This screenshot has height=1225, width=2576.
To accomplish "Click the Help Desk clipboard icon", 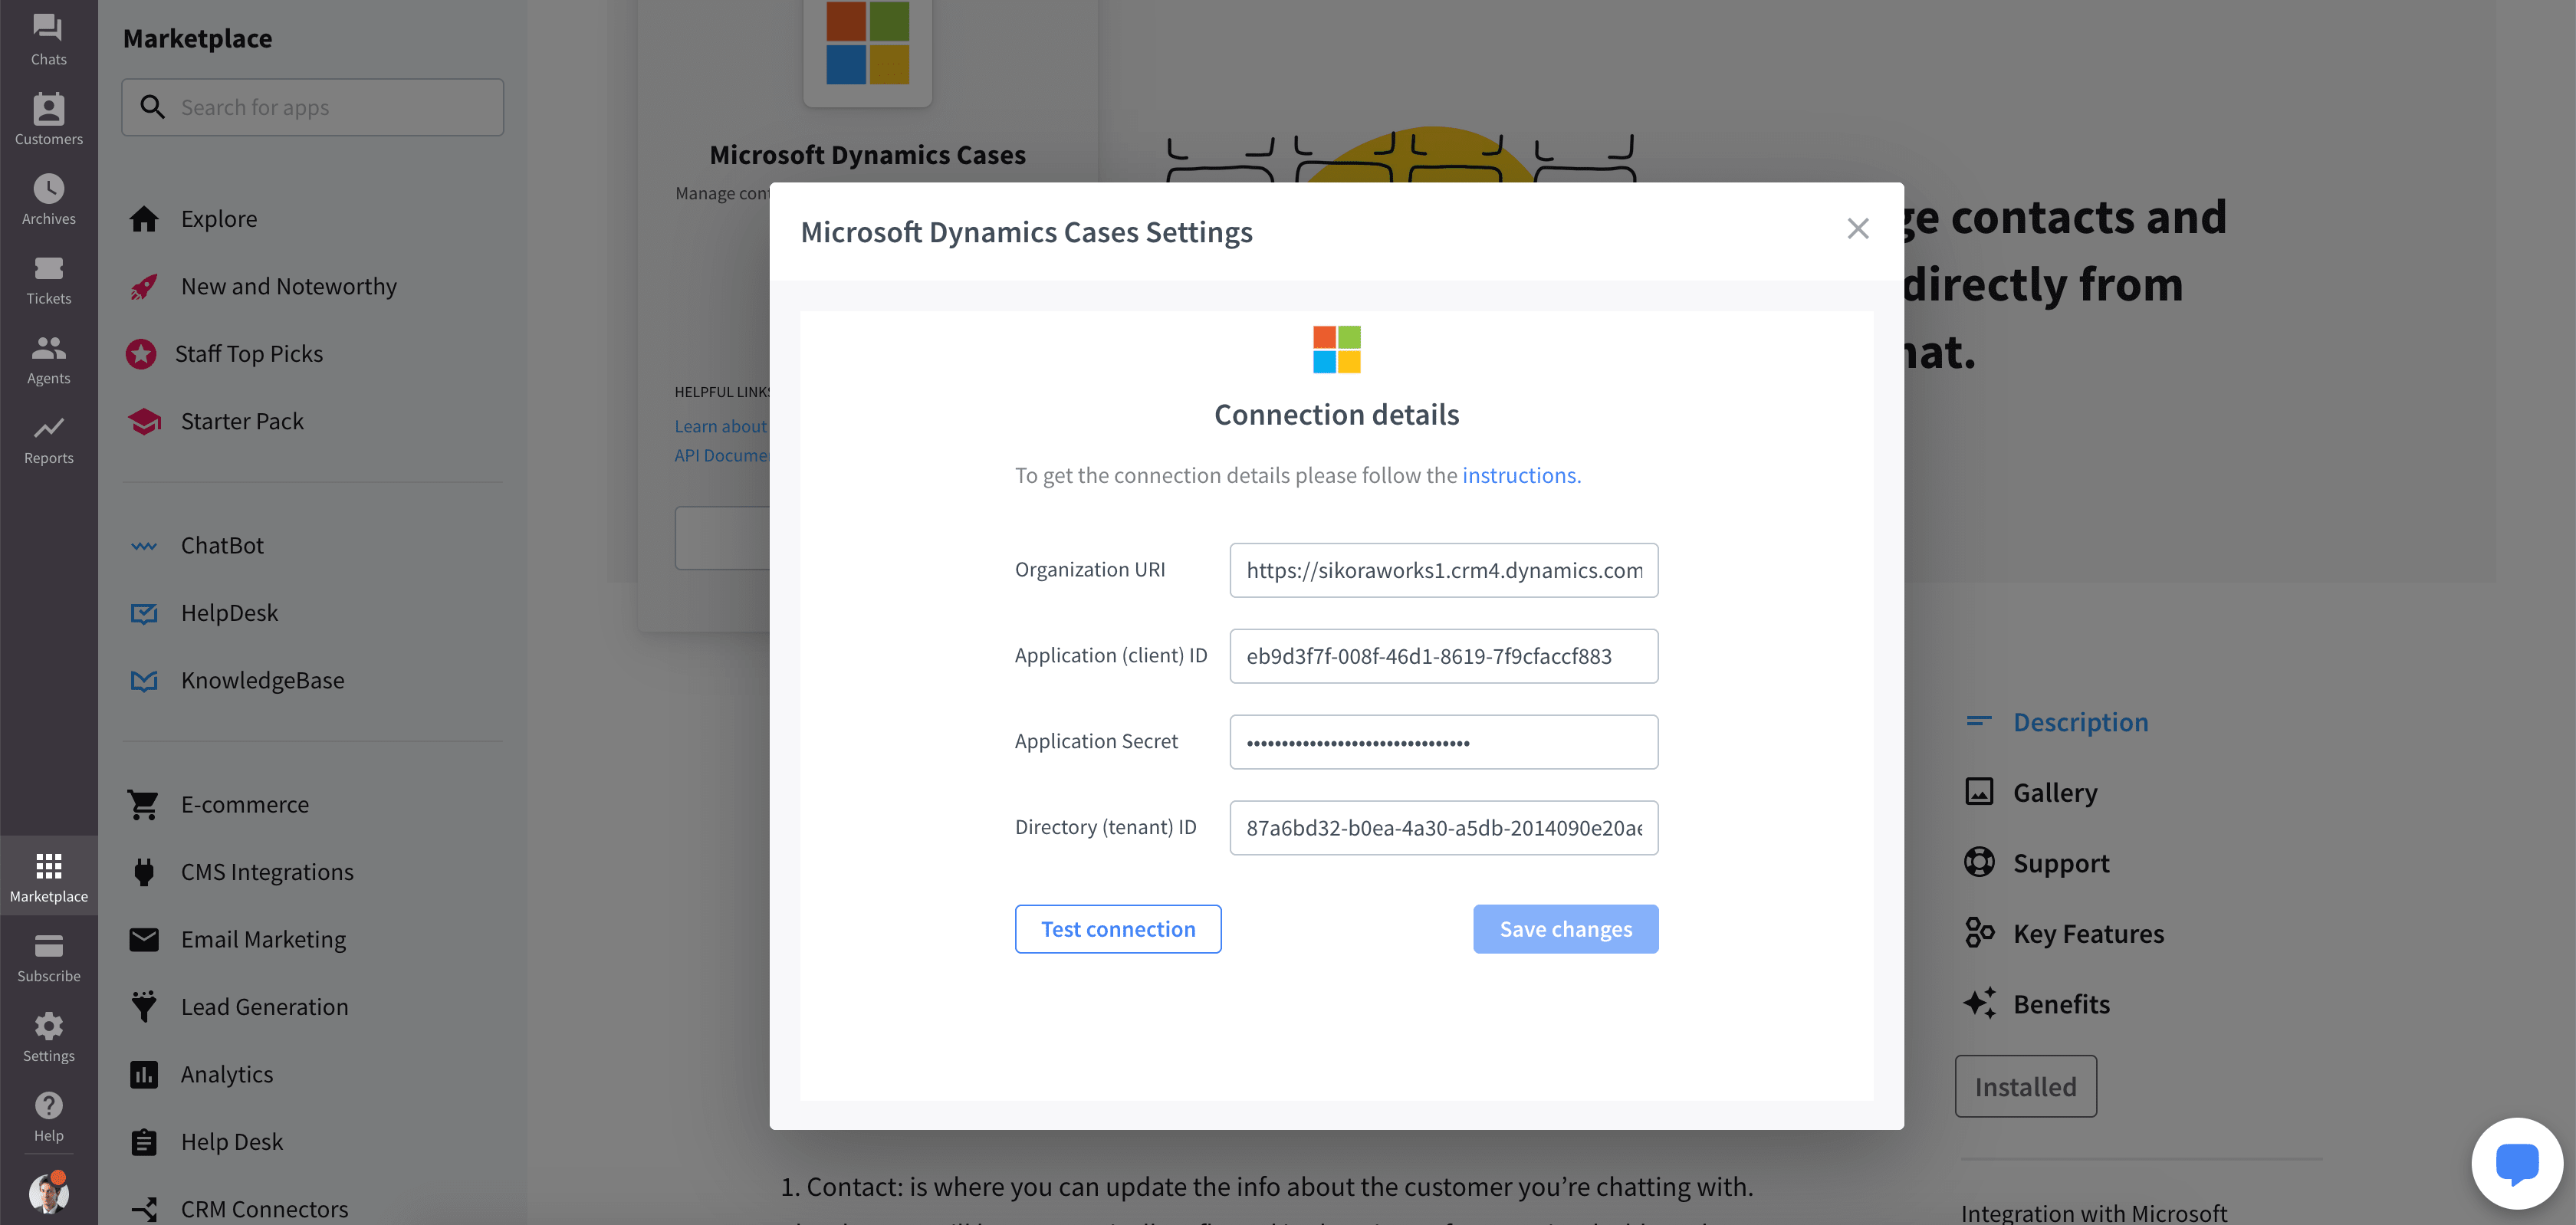I will coord(144,1142).
